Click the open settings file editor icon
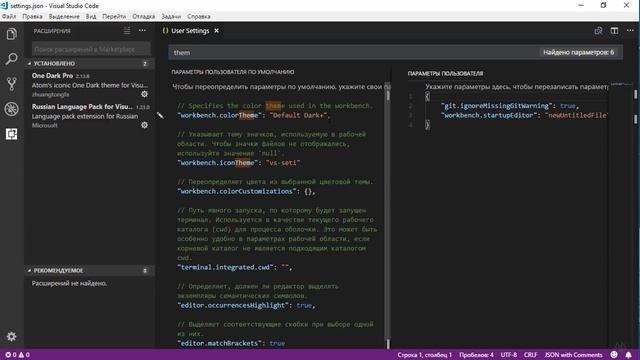 tap(598, 31)
